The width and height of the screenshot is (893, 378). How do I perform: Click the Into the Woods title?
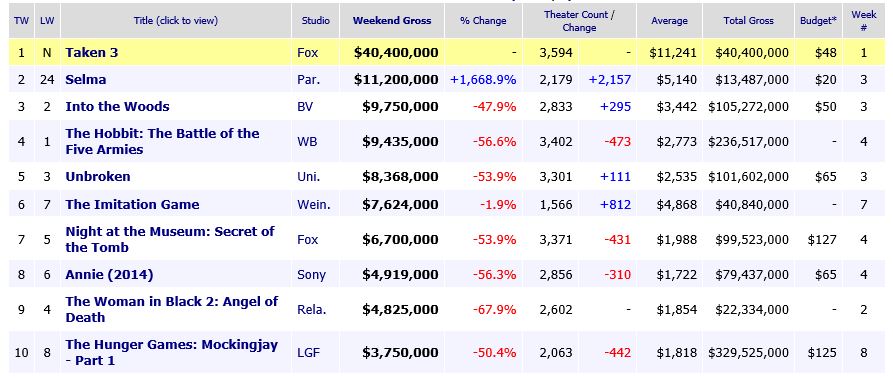117,106
